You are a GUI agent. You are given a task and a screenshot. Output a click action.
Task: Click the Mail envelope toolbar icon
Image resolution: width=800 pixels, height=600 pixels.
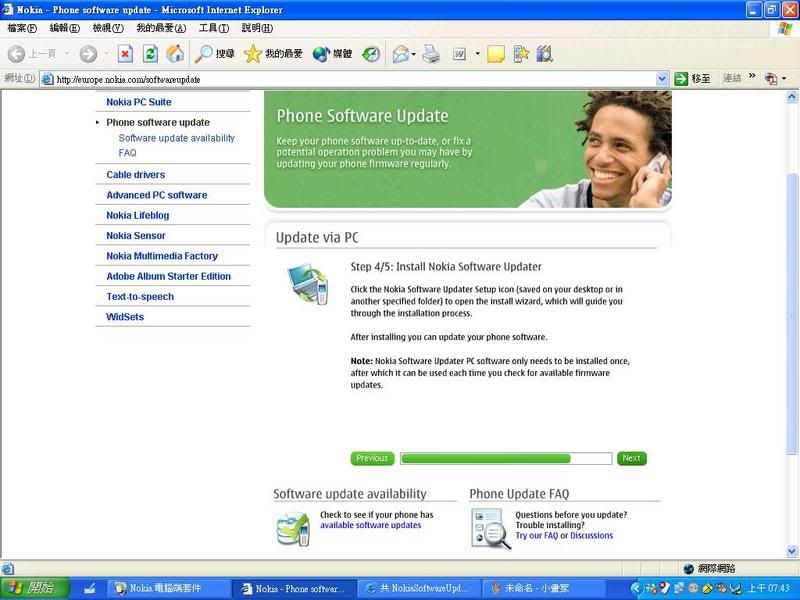401,54
